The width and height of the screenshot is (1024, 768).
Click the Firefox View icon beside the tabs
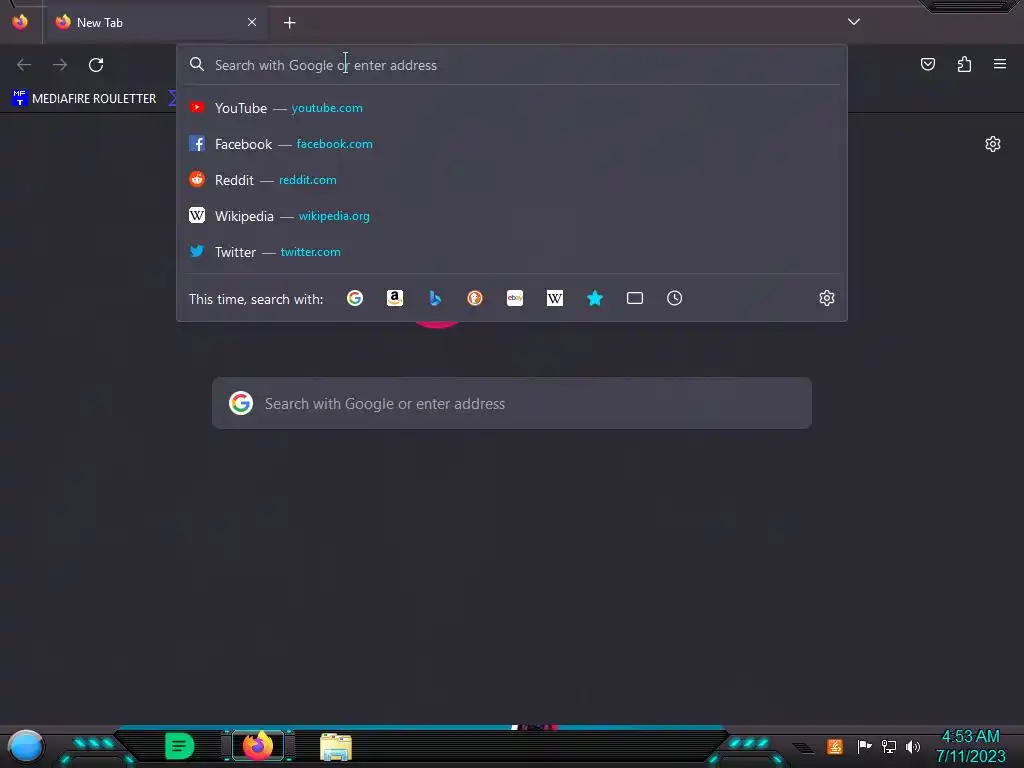click(x=20, y=22)
